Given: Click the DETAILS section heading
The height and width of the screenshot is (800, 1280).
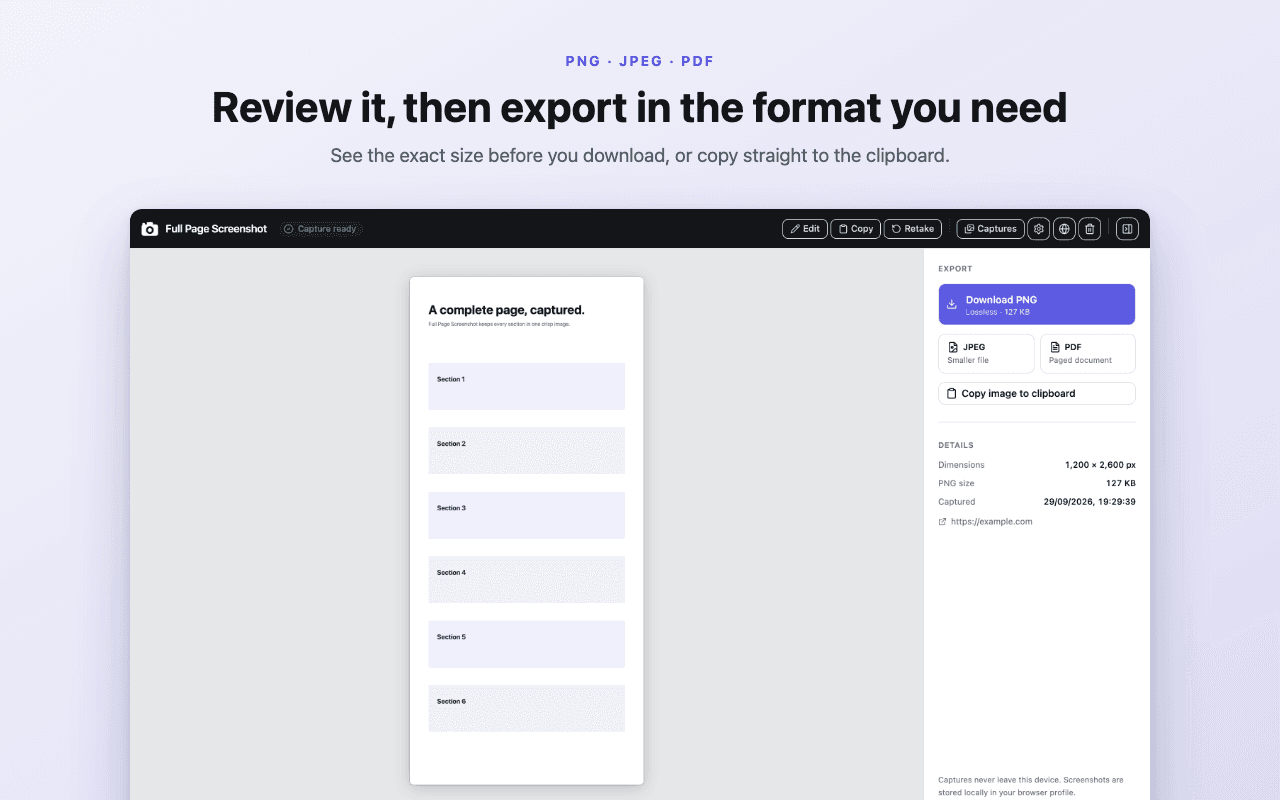Looking at the screenshot, I should [956, 445].
